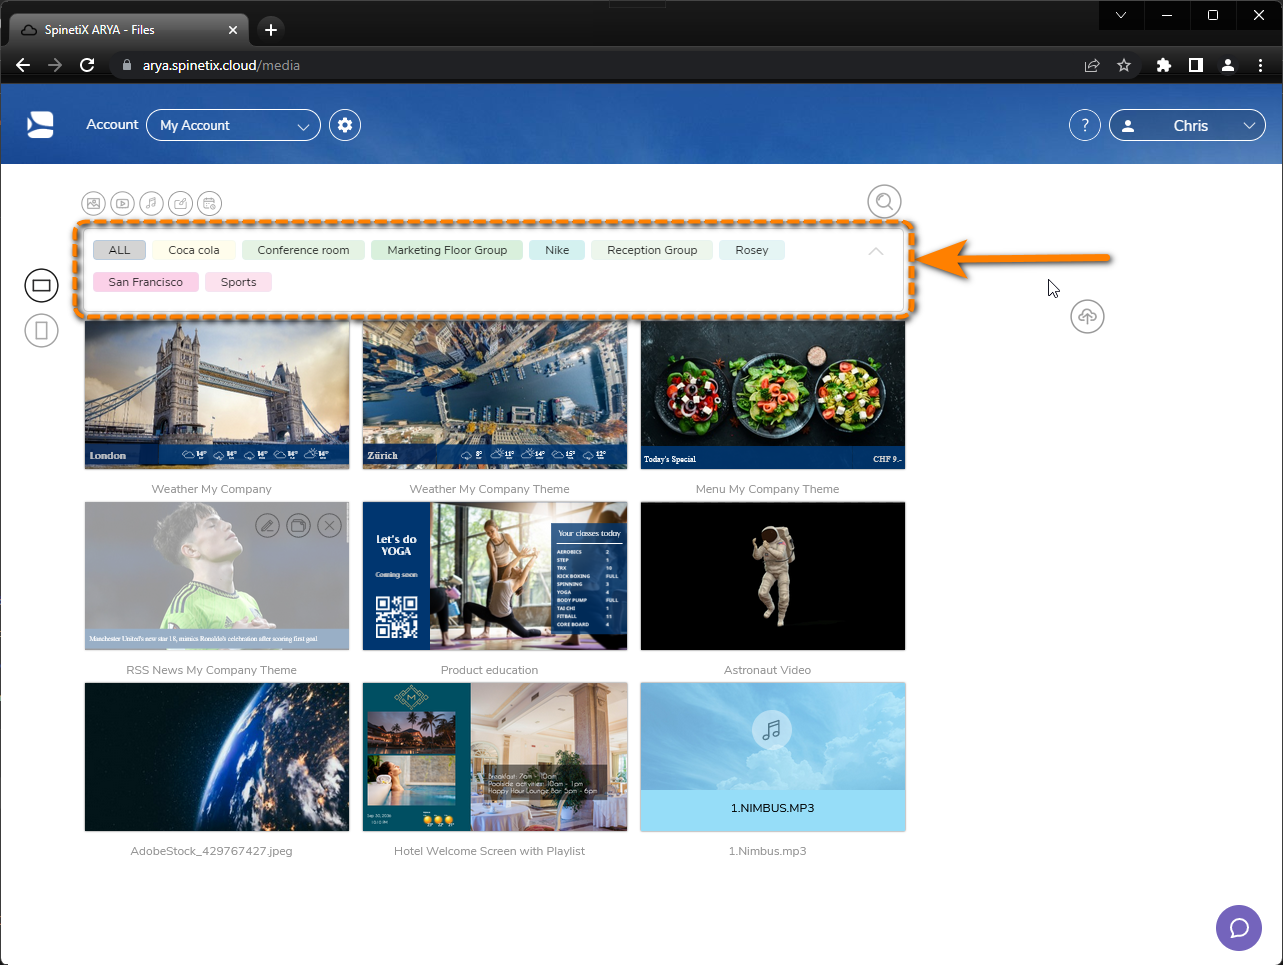The width and height of the screenshot is (1283, 965).
Task: Filter media by audio files
Action: tap(151, 203)
